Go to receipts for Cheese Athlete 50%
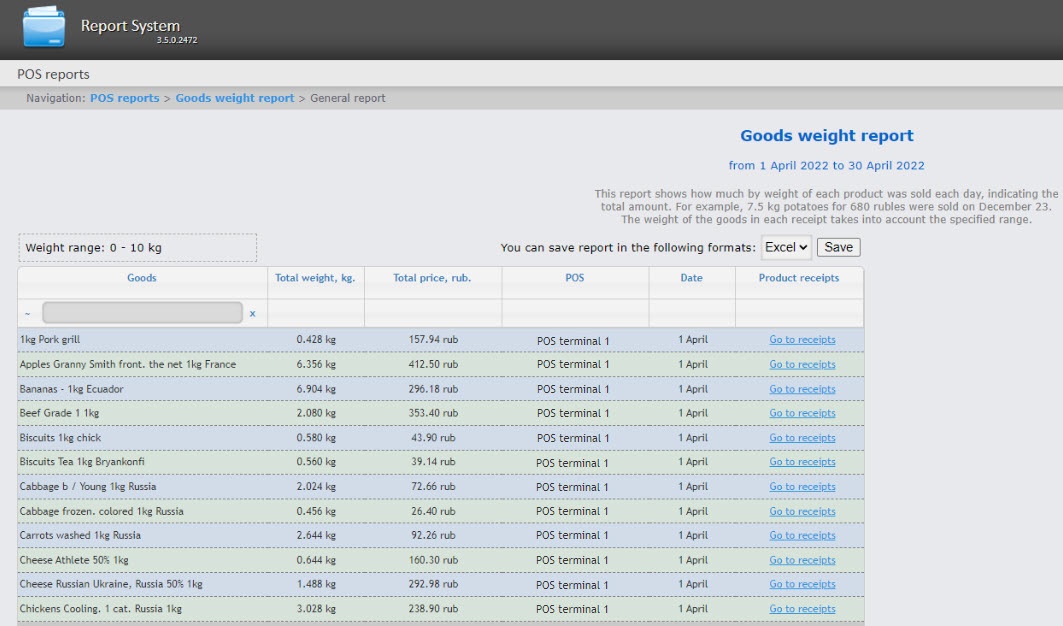Viewport: 1063px width, 626px height. click(802, 560)
